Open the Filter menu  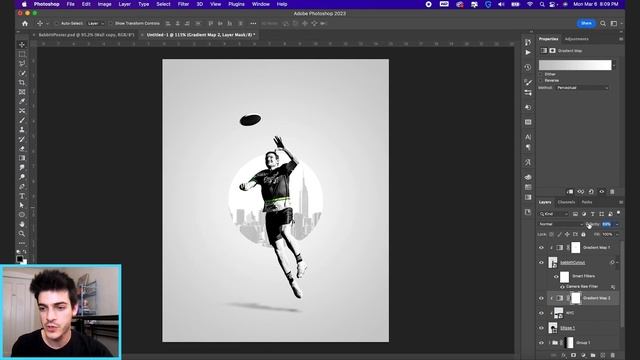183,4
